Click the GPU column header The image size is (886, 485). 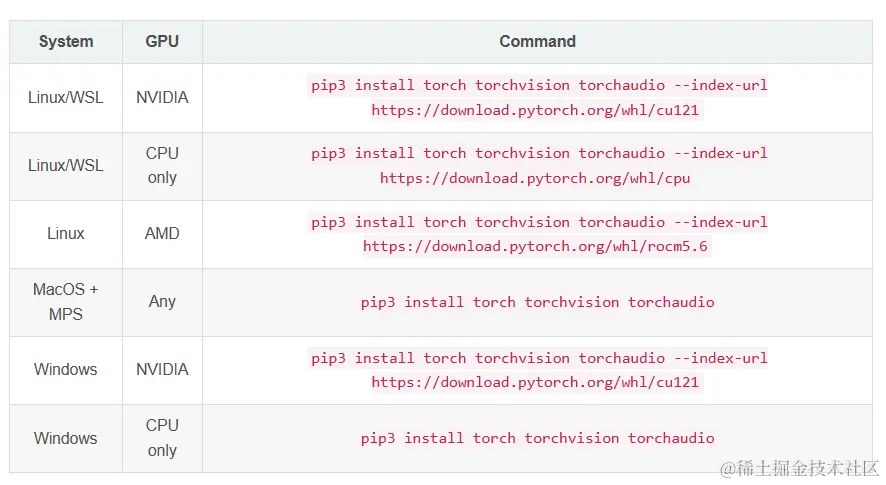click(x=162, y=42)
